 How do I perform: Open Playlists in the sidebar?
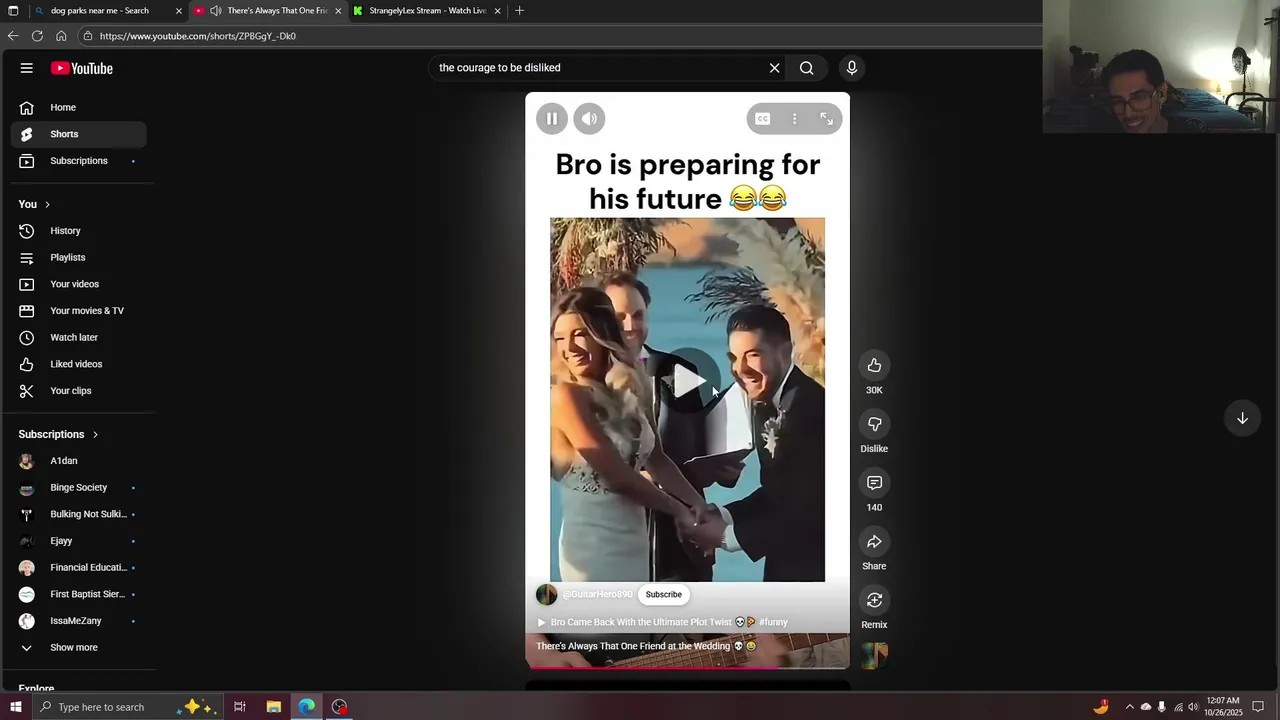pos(78,257)
